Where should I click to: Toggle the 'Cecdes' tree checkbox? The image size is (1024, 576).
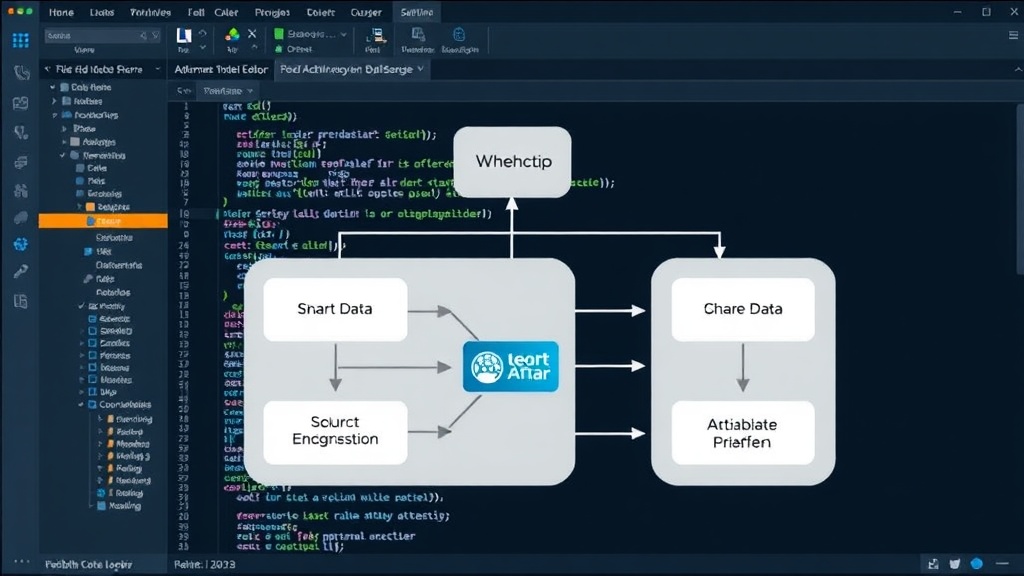tap(93, 343)
